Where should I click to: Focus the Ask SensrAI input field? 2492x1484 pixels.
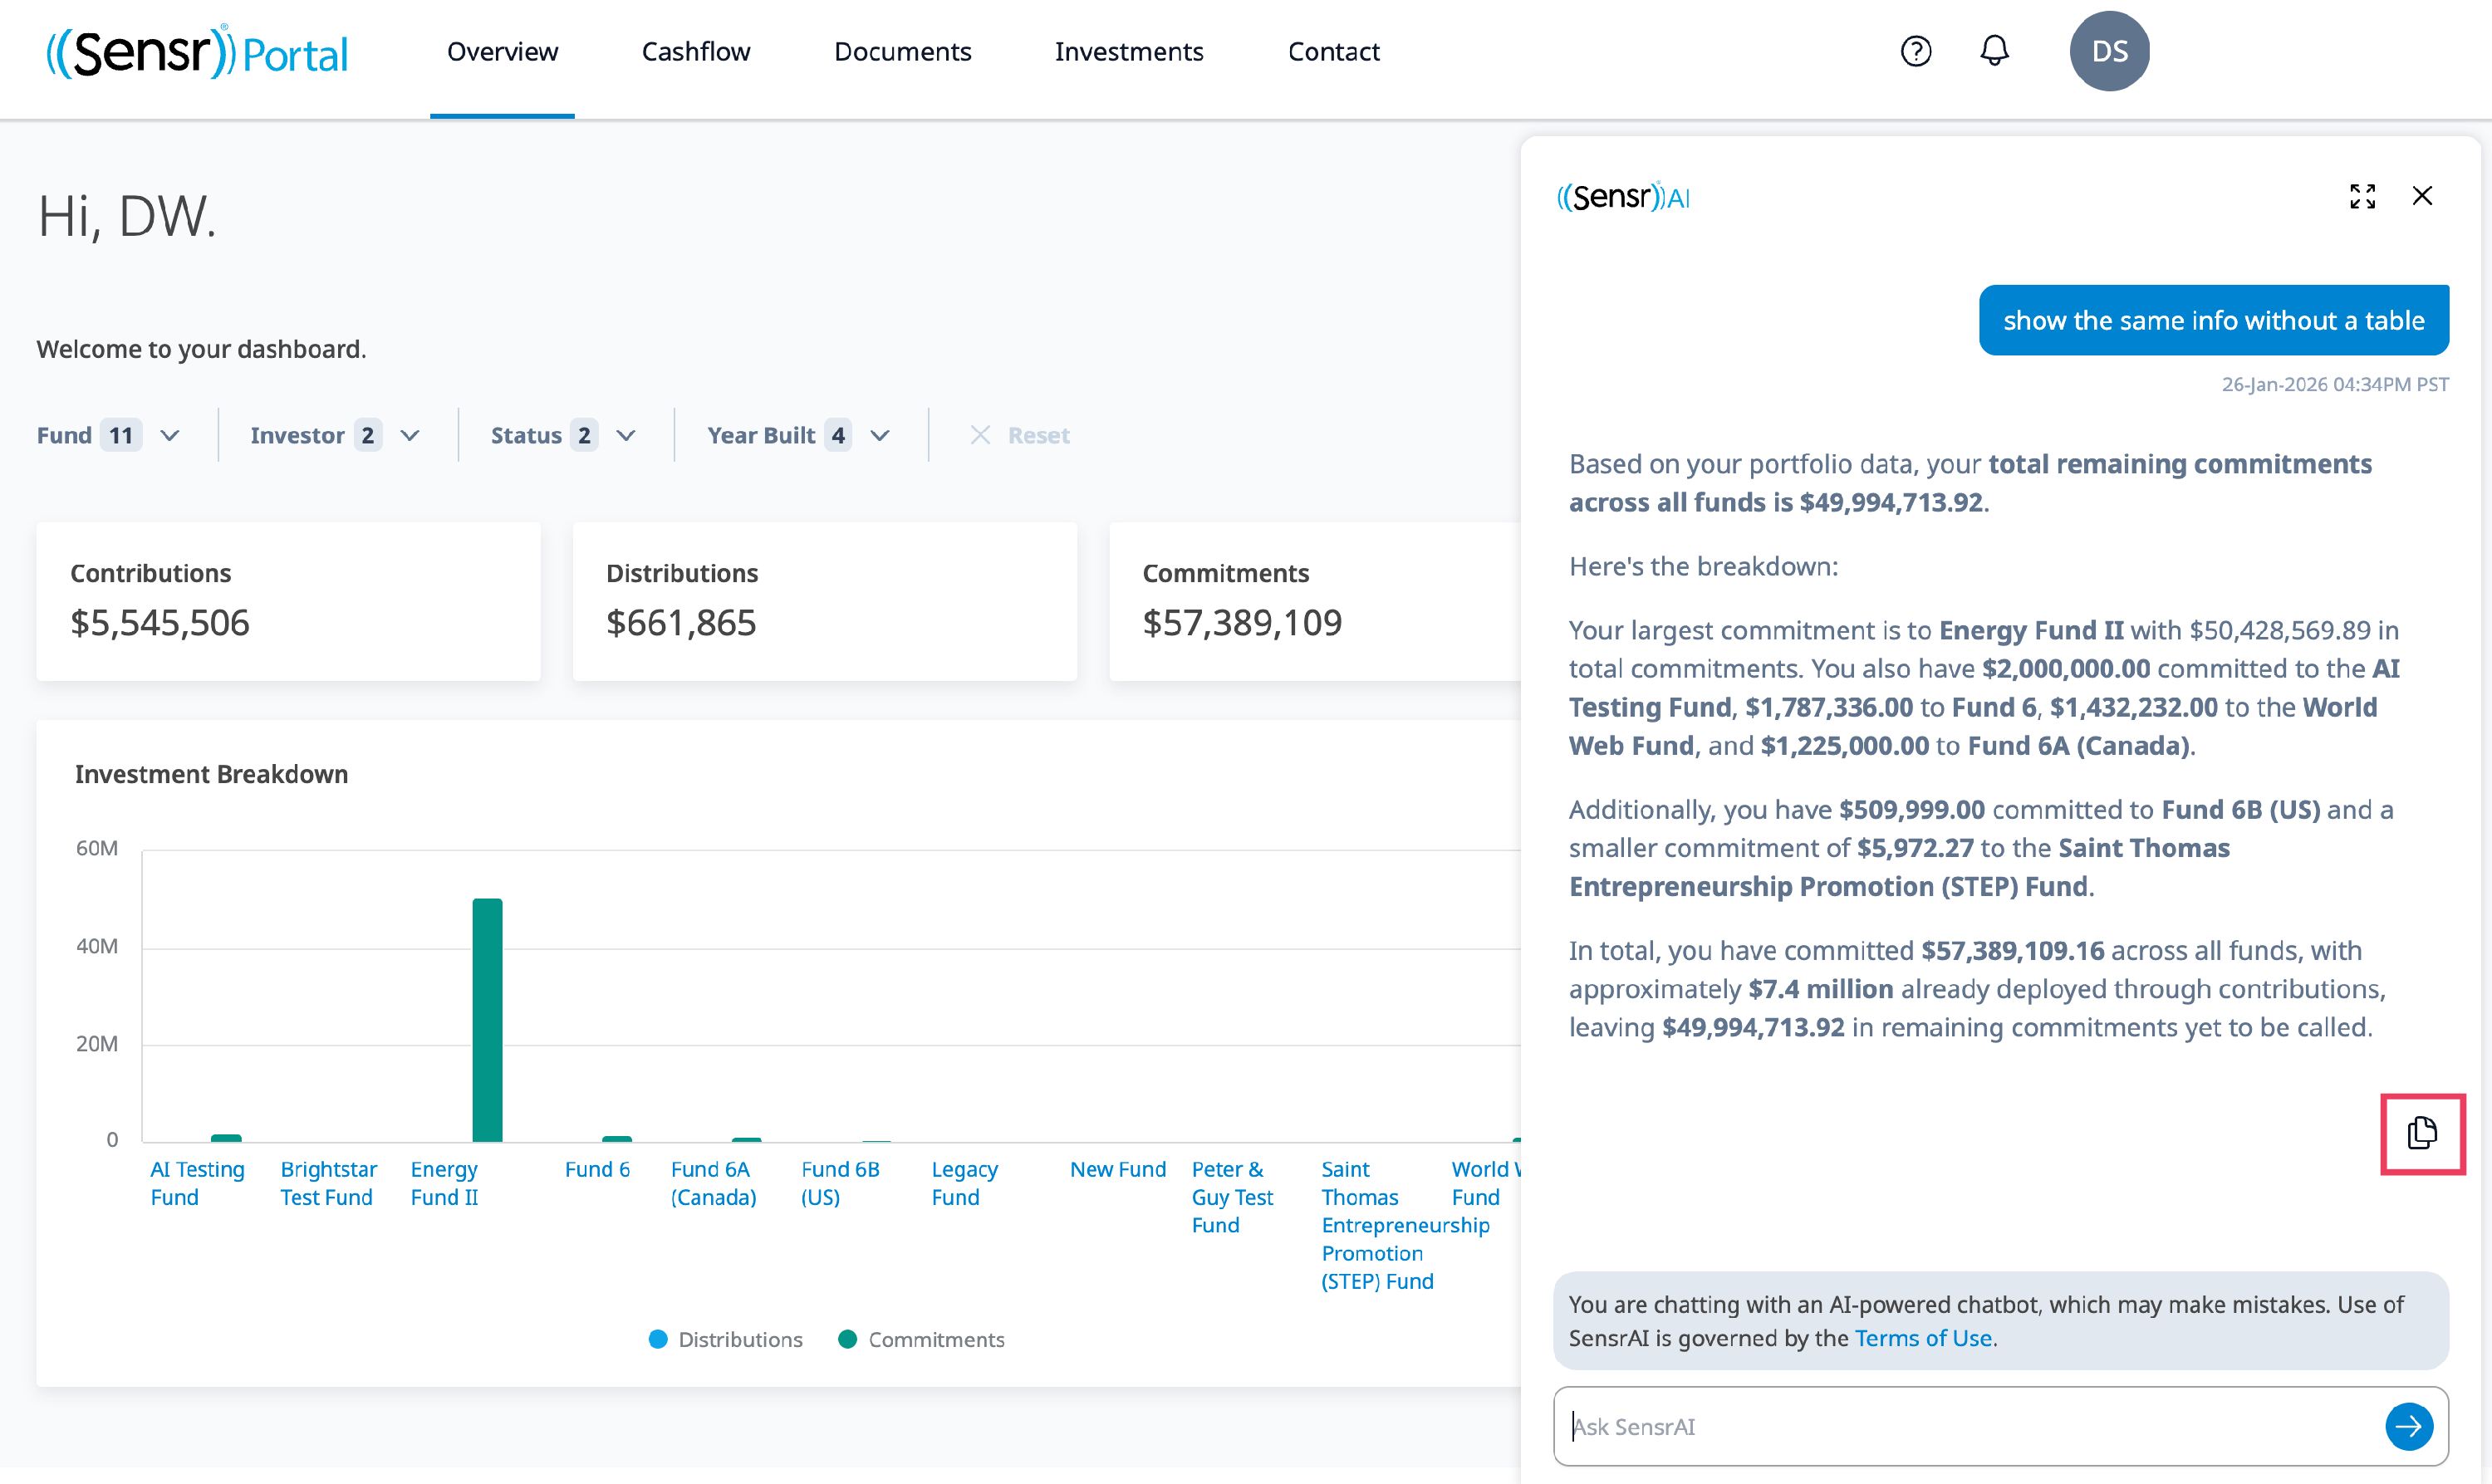[x=1960, y=1426]
